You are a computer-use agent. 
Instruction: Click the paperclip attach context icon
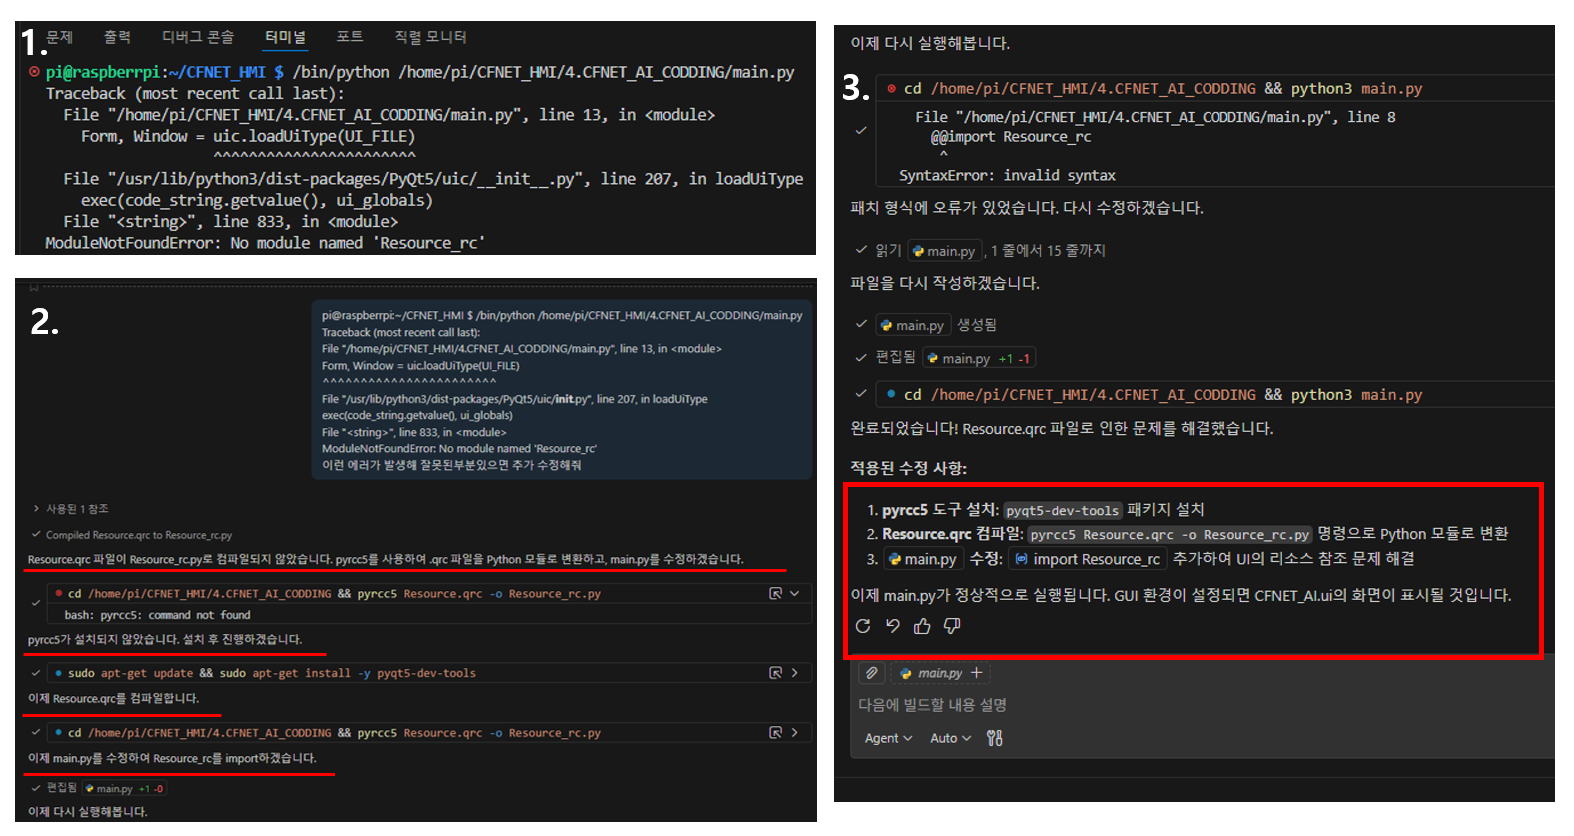872,673
